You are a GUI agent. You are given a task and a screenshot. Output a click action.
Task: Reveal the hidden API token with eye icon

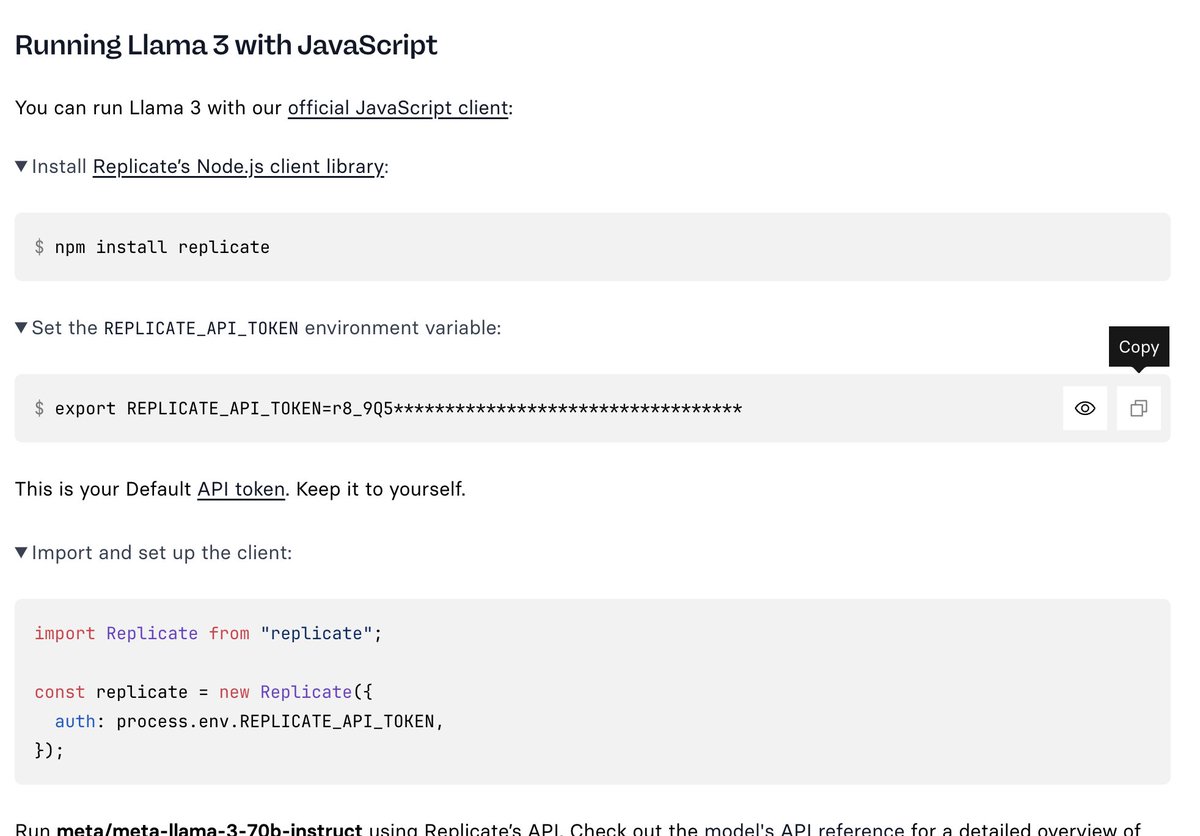[x=1084, y=408]
